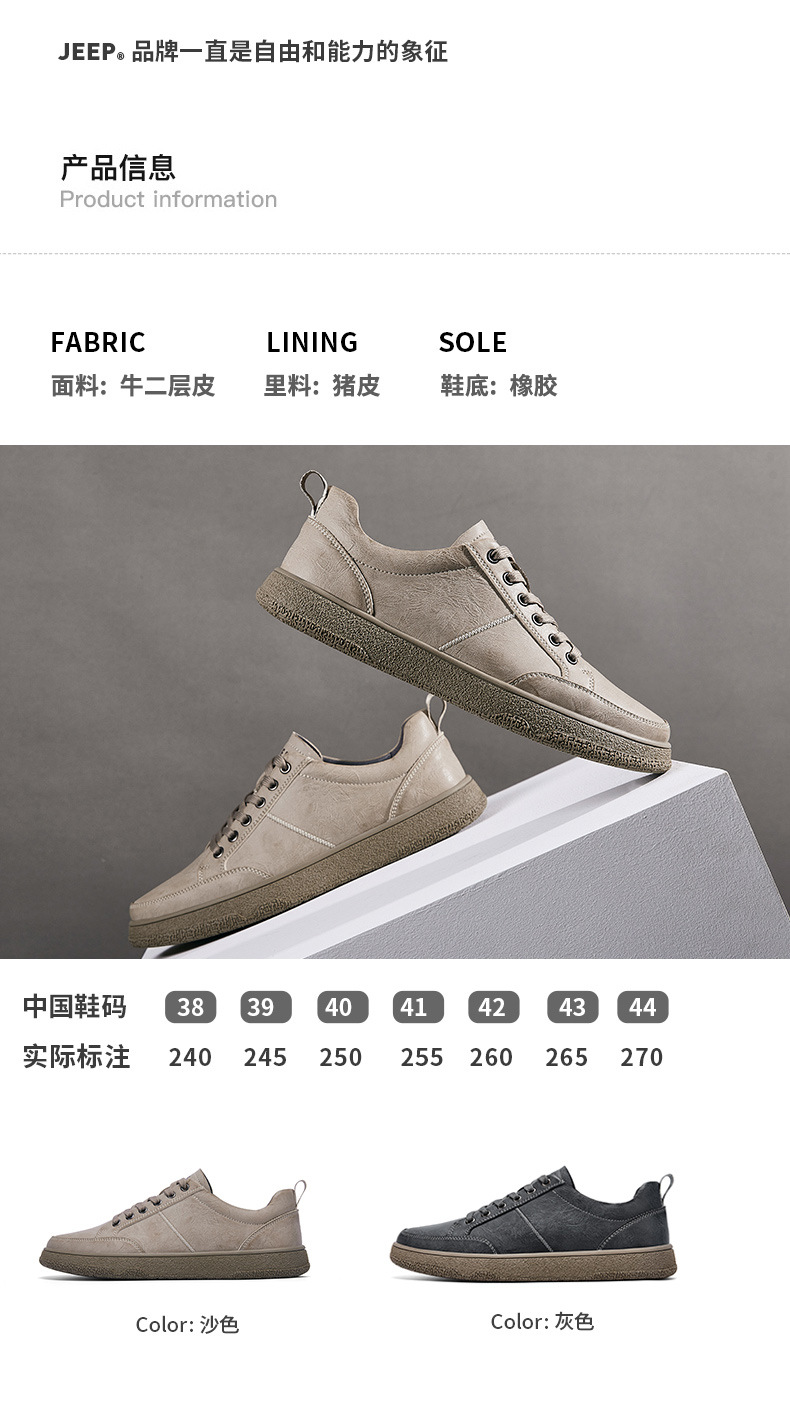Screen dimensions: 790x1404
Task: Choose size 40 badge
Action: click(342, 1007)
